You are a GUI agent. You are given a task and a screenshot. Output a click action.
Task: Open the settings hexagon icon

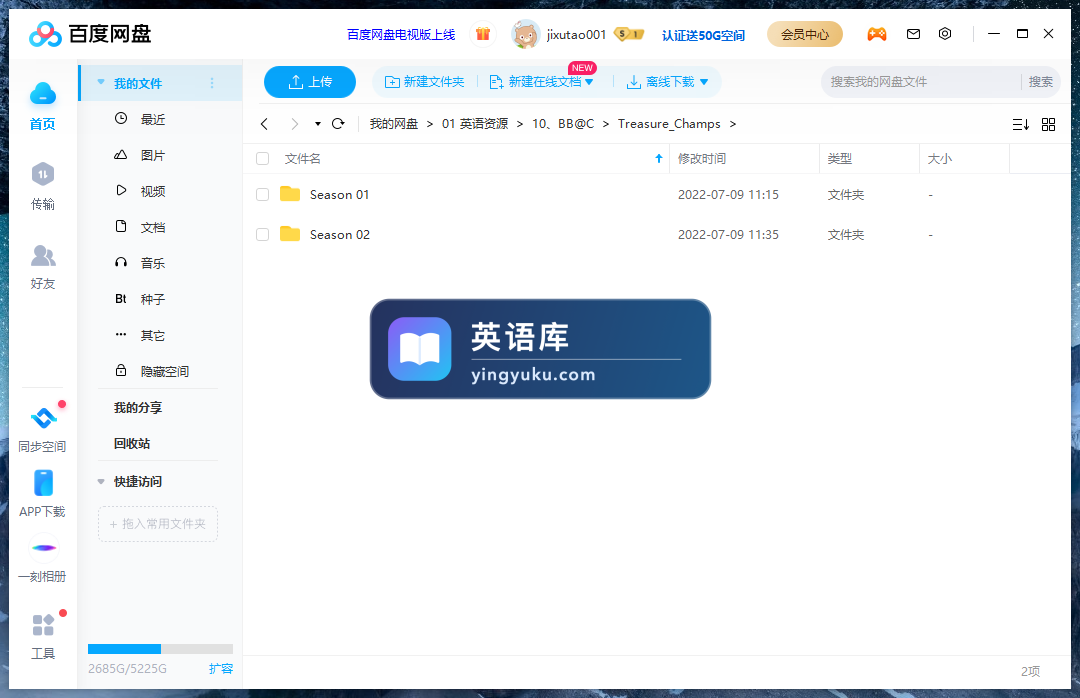(945, 34)
